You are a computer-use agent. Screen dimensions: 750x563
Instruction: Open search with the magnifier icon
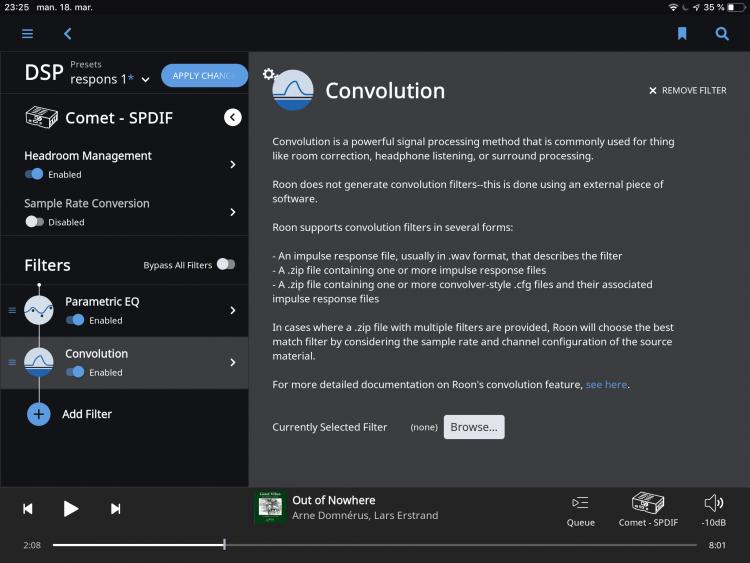(722, 33)
